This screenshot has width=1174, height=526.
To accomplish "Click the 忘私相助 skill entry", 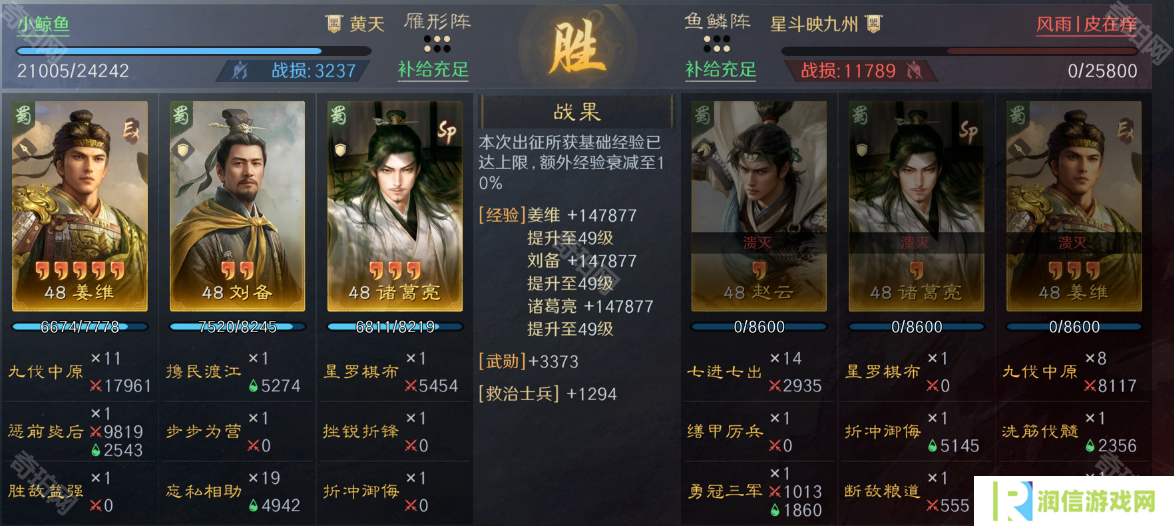I will (204, 492).
